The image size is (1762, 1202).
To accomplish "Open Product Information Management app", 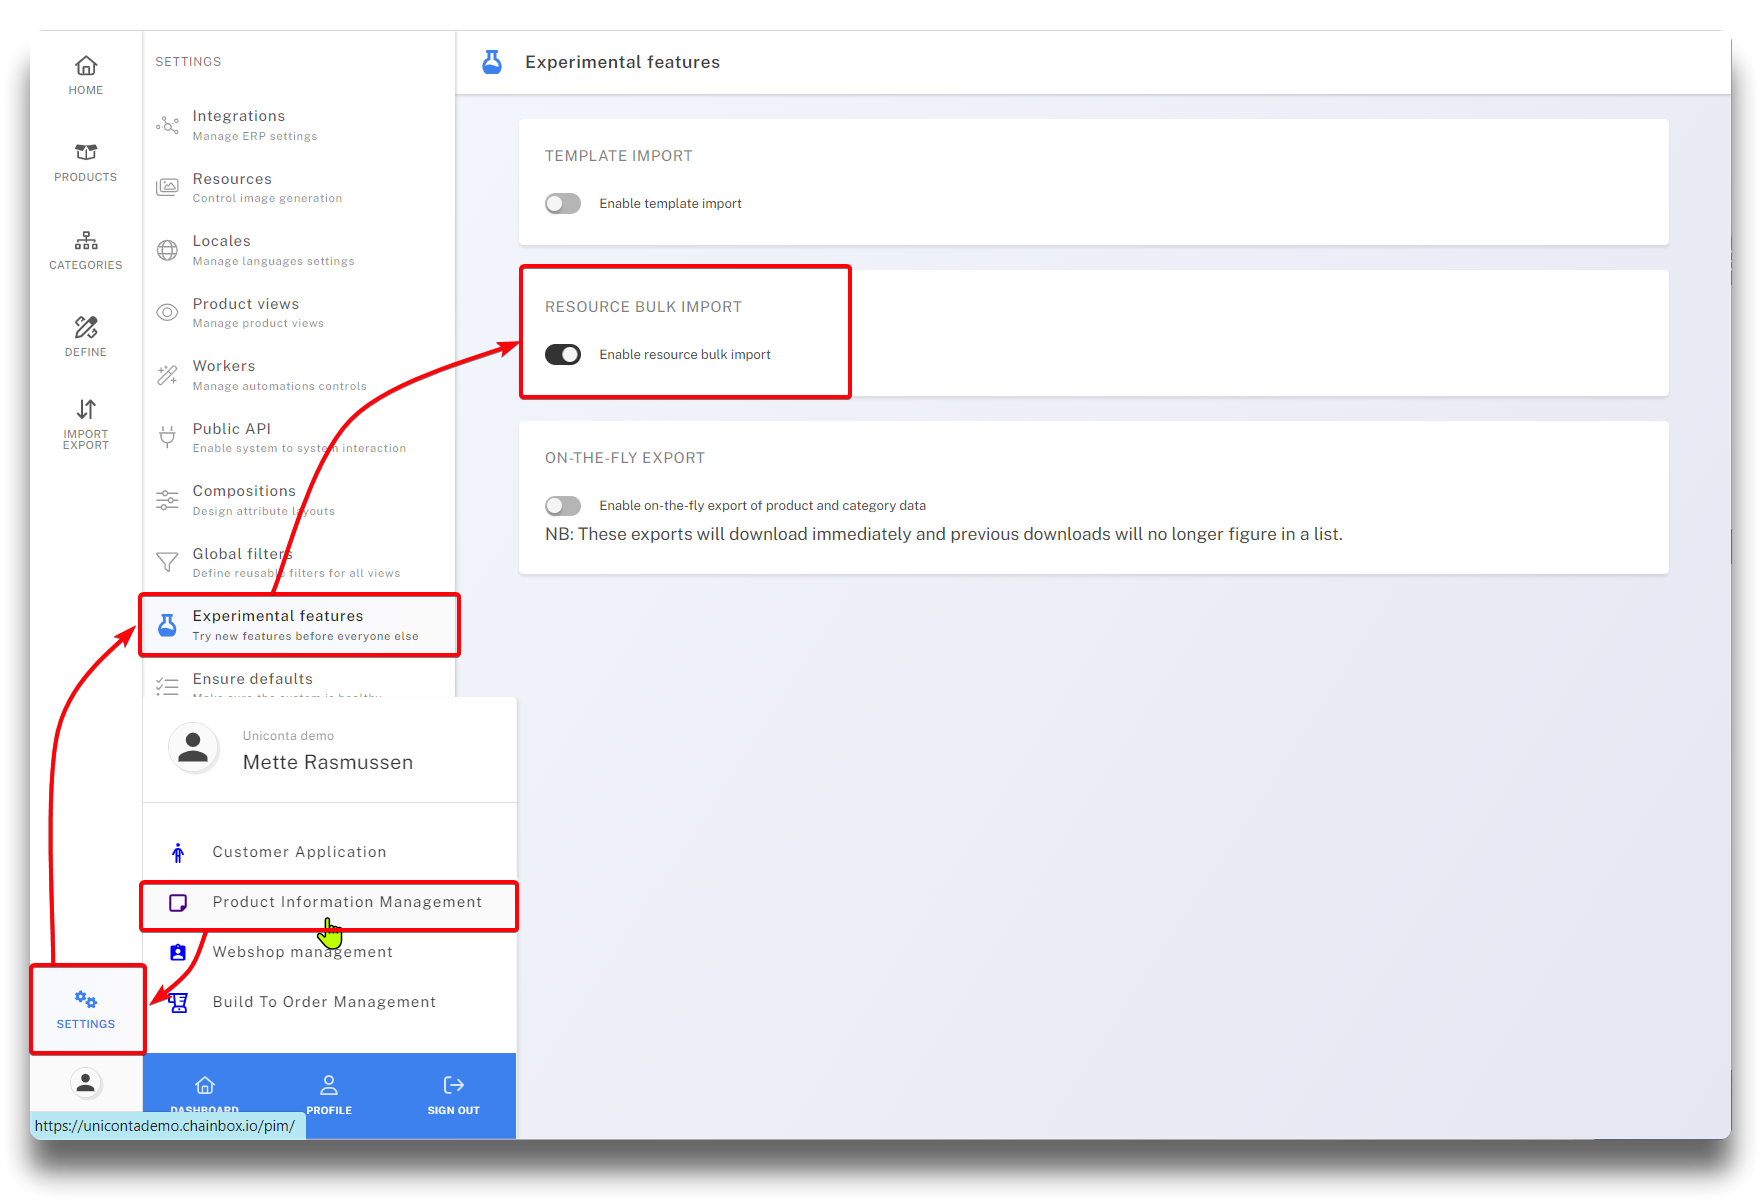I will pyautogui.click(x=346, y=903).
